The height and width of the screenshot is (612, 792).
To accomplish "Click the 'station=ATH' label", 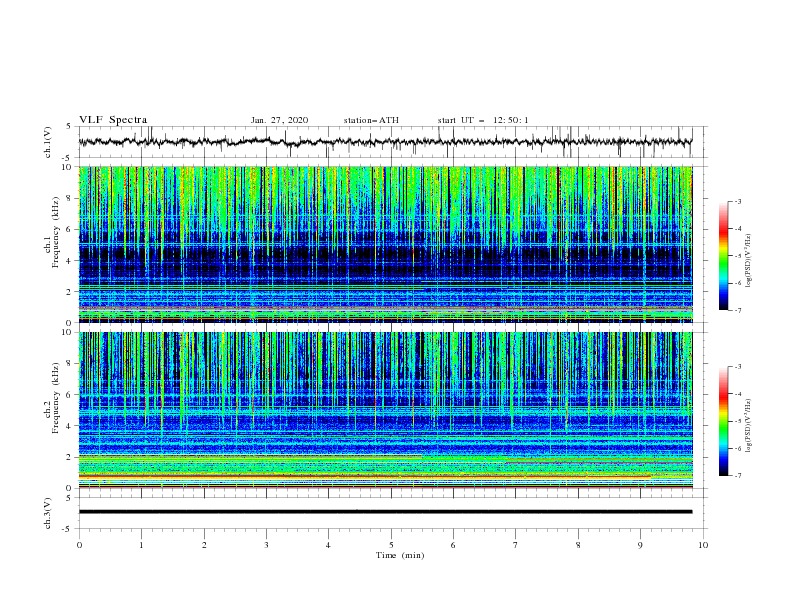I will [x=371, y=120].
